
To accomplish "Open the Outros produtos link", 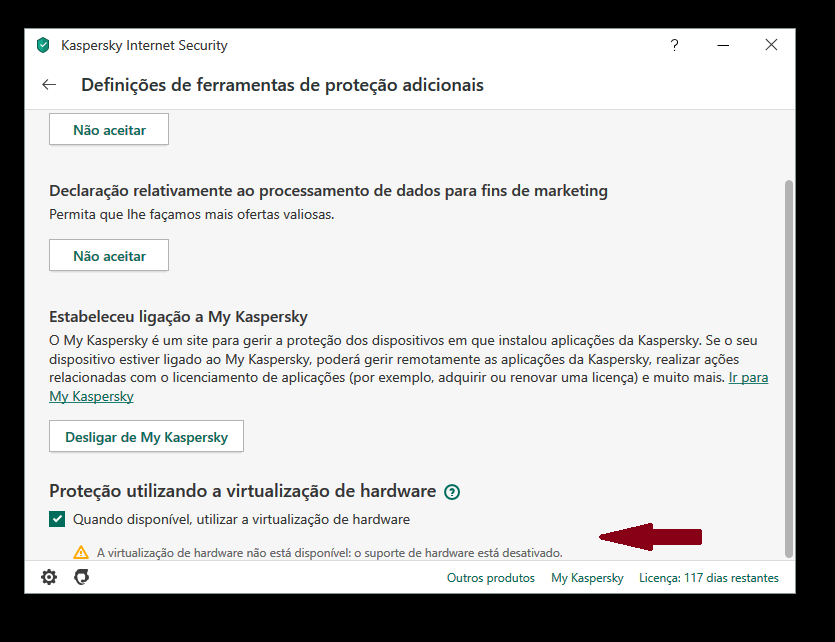I will tap(490, 578).
